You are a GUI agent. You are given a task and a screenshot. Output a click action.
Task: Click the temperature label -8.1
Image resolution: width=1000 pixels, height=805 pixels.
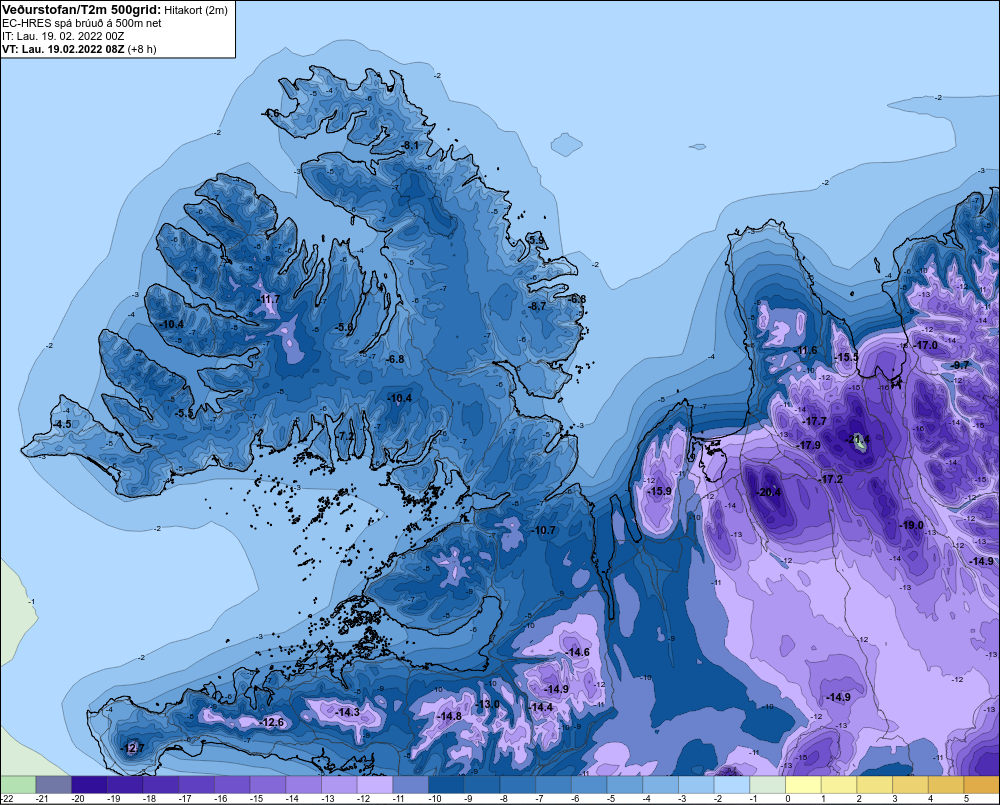pos(409,145)
